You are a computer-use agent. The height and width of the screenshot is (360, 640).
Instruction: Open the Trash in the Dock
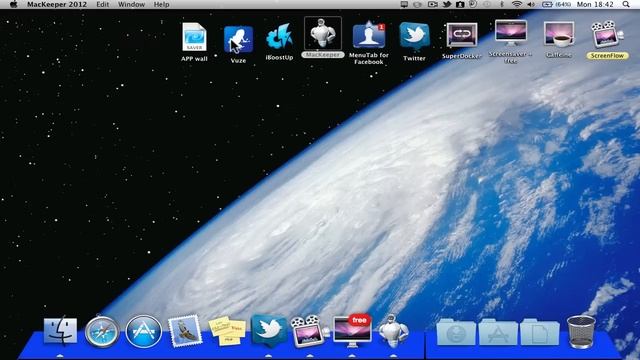(x=581, y=332)
